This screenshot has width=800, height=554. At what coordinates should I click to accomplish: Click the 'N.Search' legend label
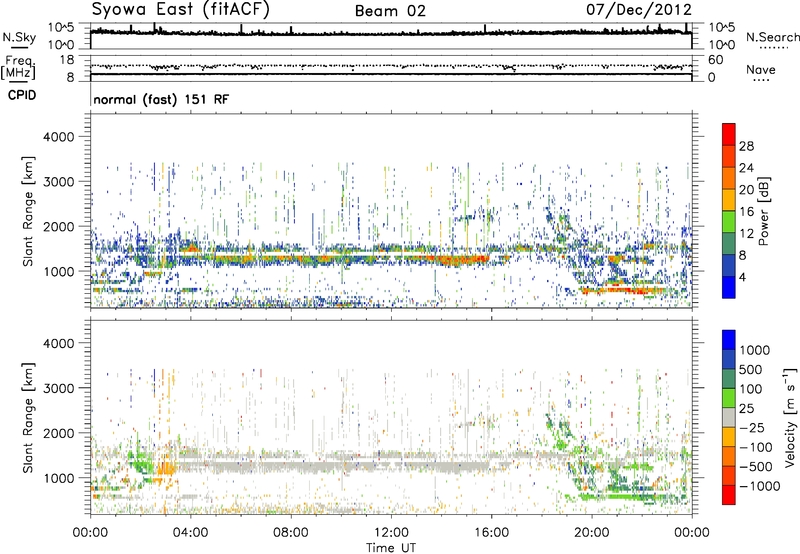[x=773, y=37]
